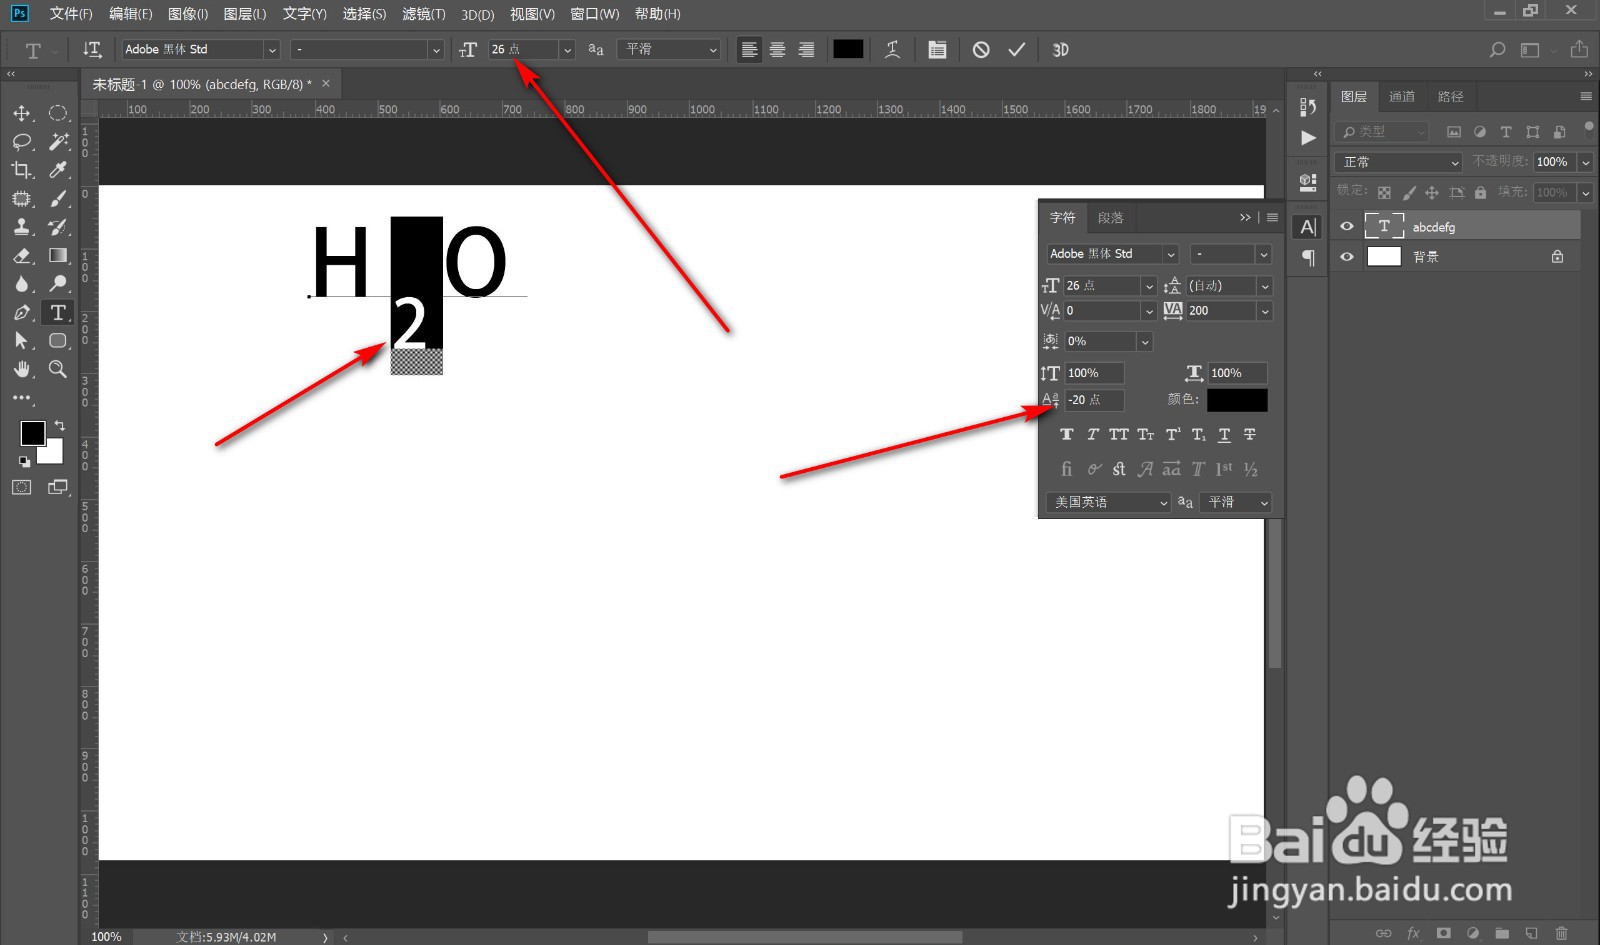Open 文件(F) menu
Screen dimensions: 1600x945
click(71, 14)
